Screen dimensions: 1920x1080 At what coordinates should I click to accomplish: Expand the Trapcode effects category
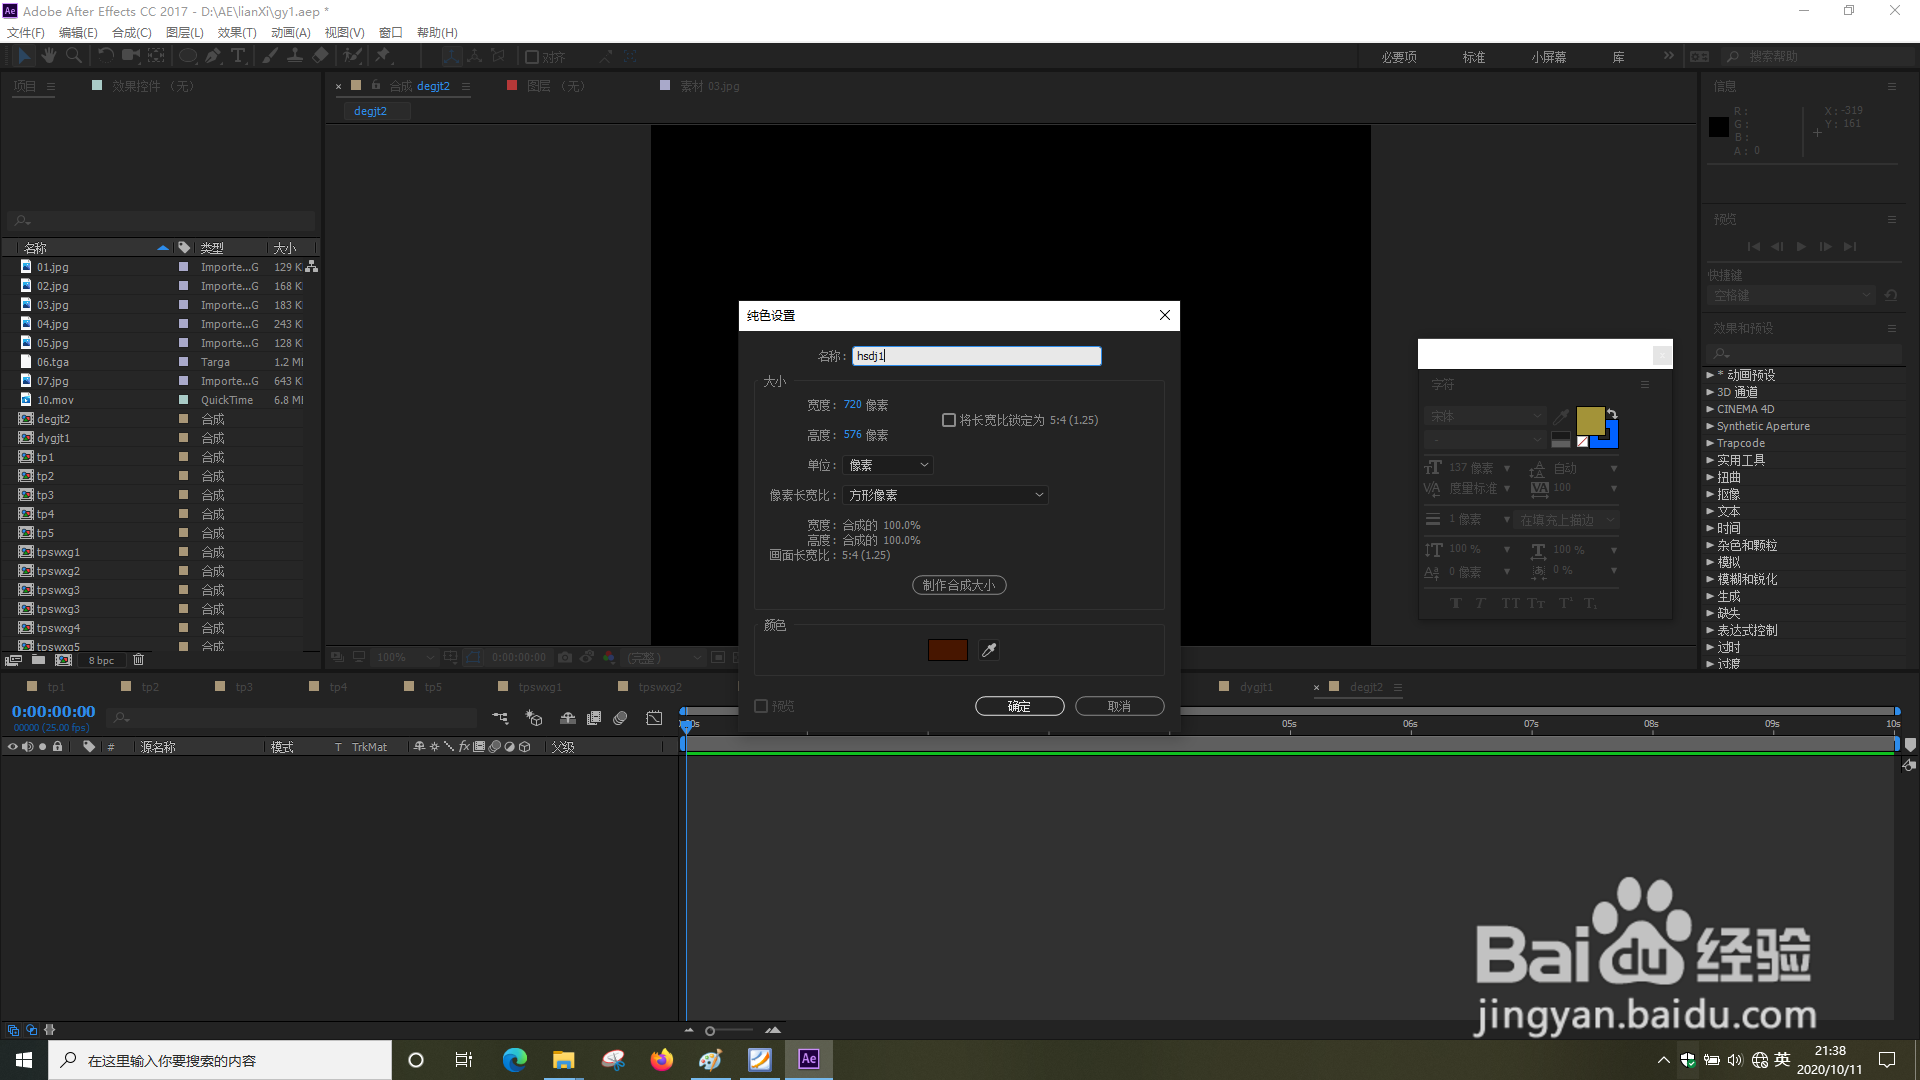point(1710,443)
